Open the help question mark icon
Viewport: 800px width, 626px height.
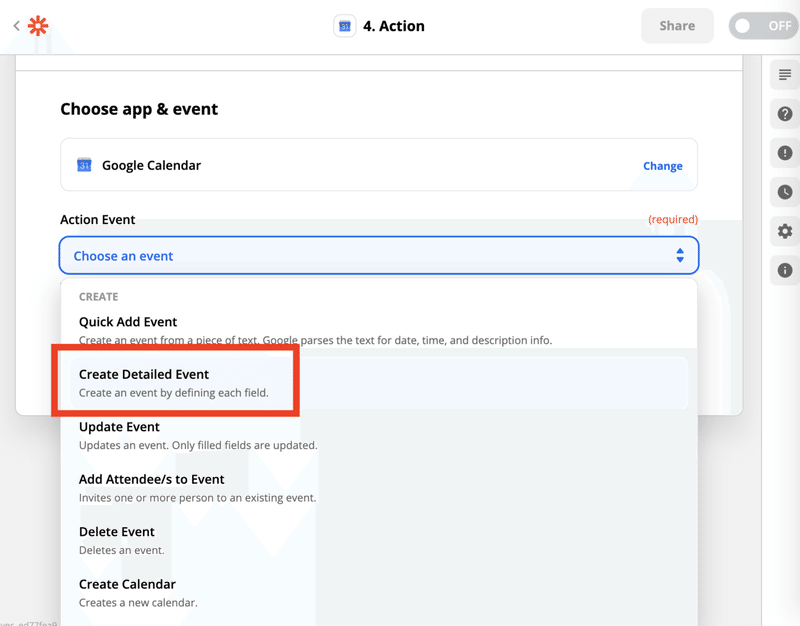[785, 114]
